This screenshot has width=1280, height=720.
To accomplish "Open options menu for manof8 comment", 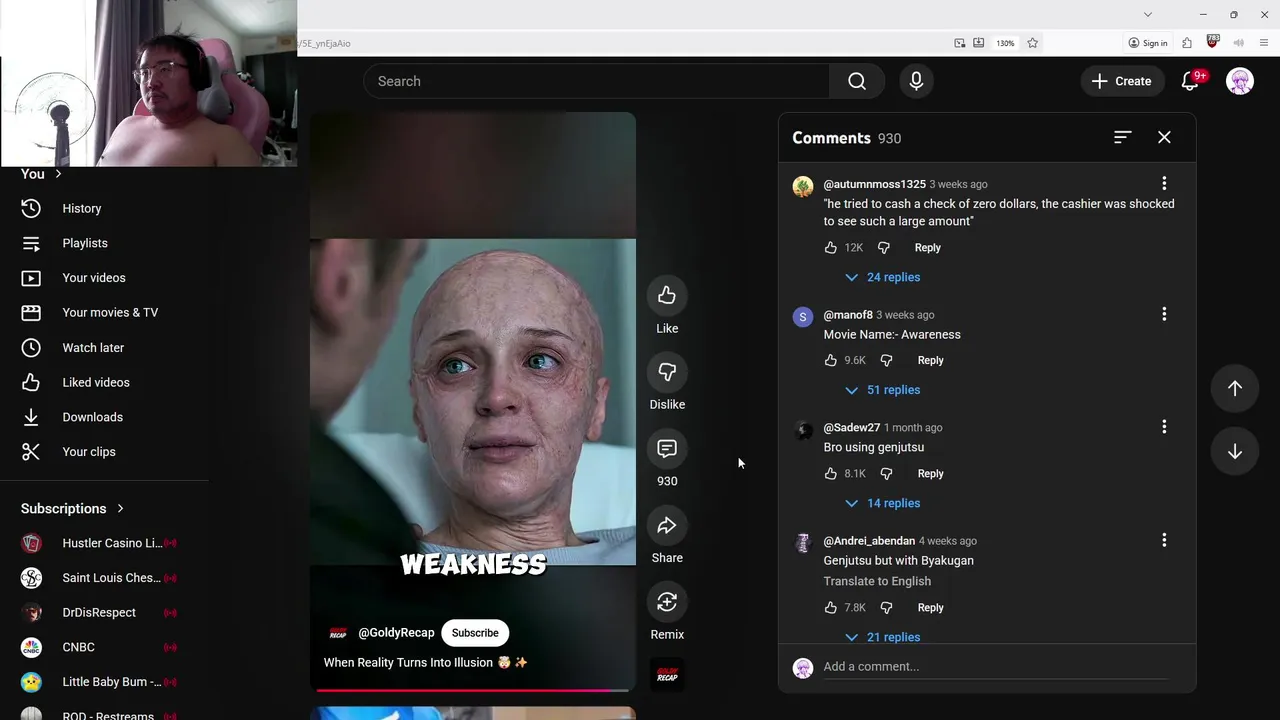I will (1164, 314).
